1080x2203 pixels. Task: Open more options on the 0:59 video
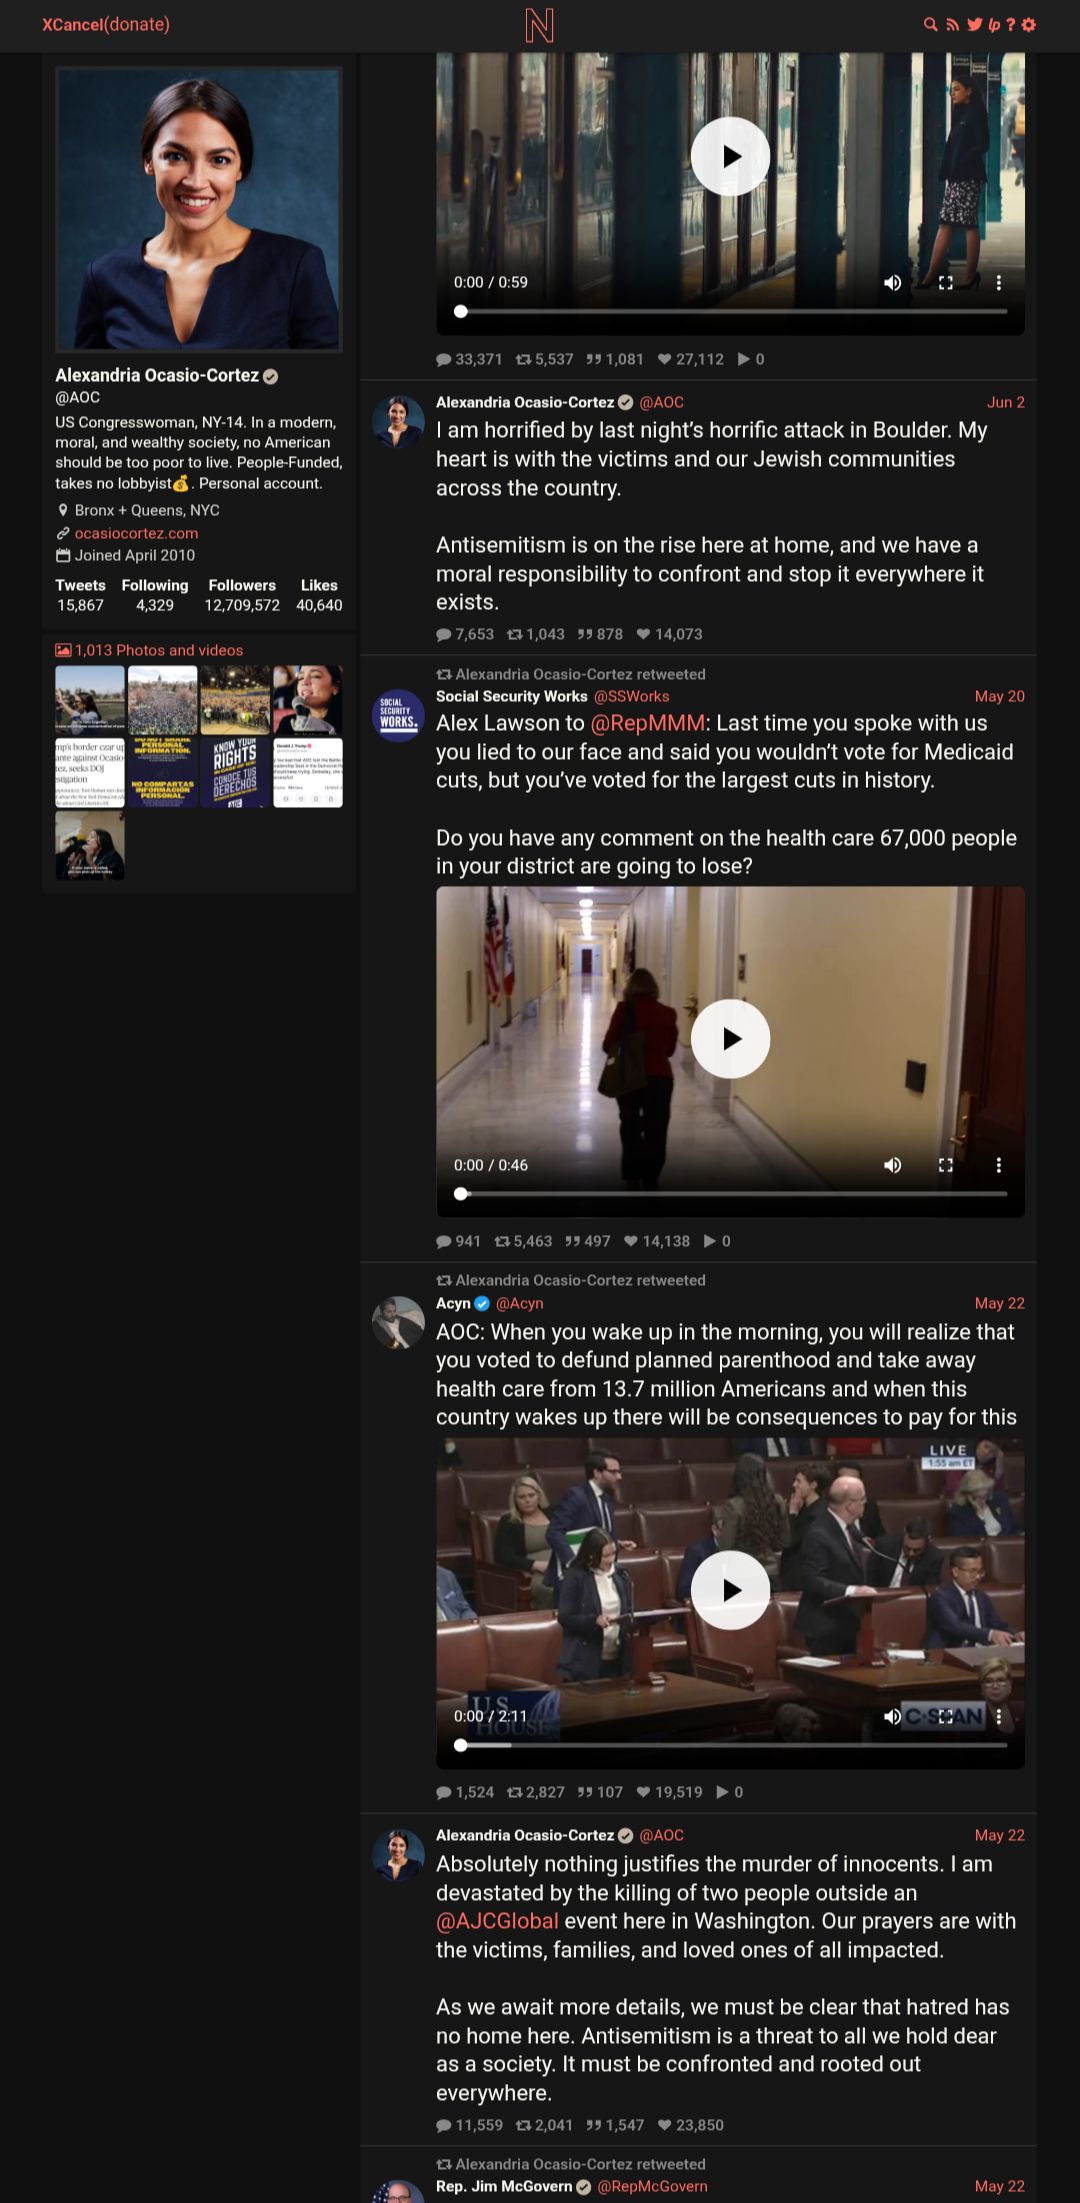click(x=998, y=283)
